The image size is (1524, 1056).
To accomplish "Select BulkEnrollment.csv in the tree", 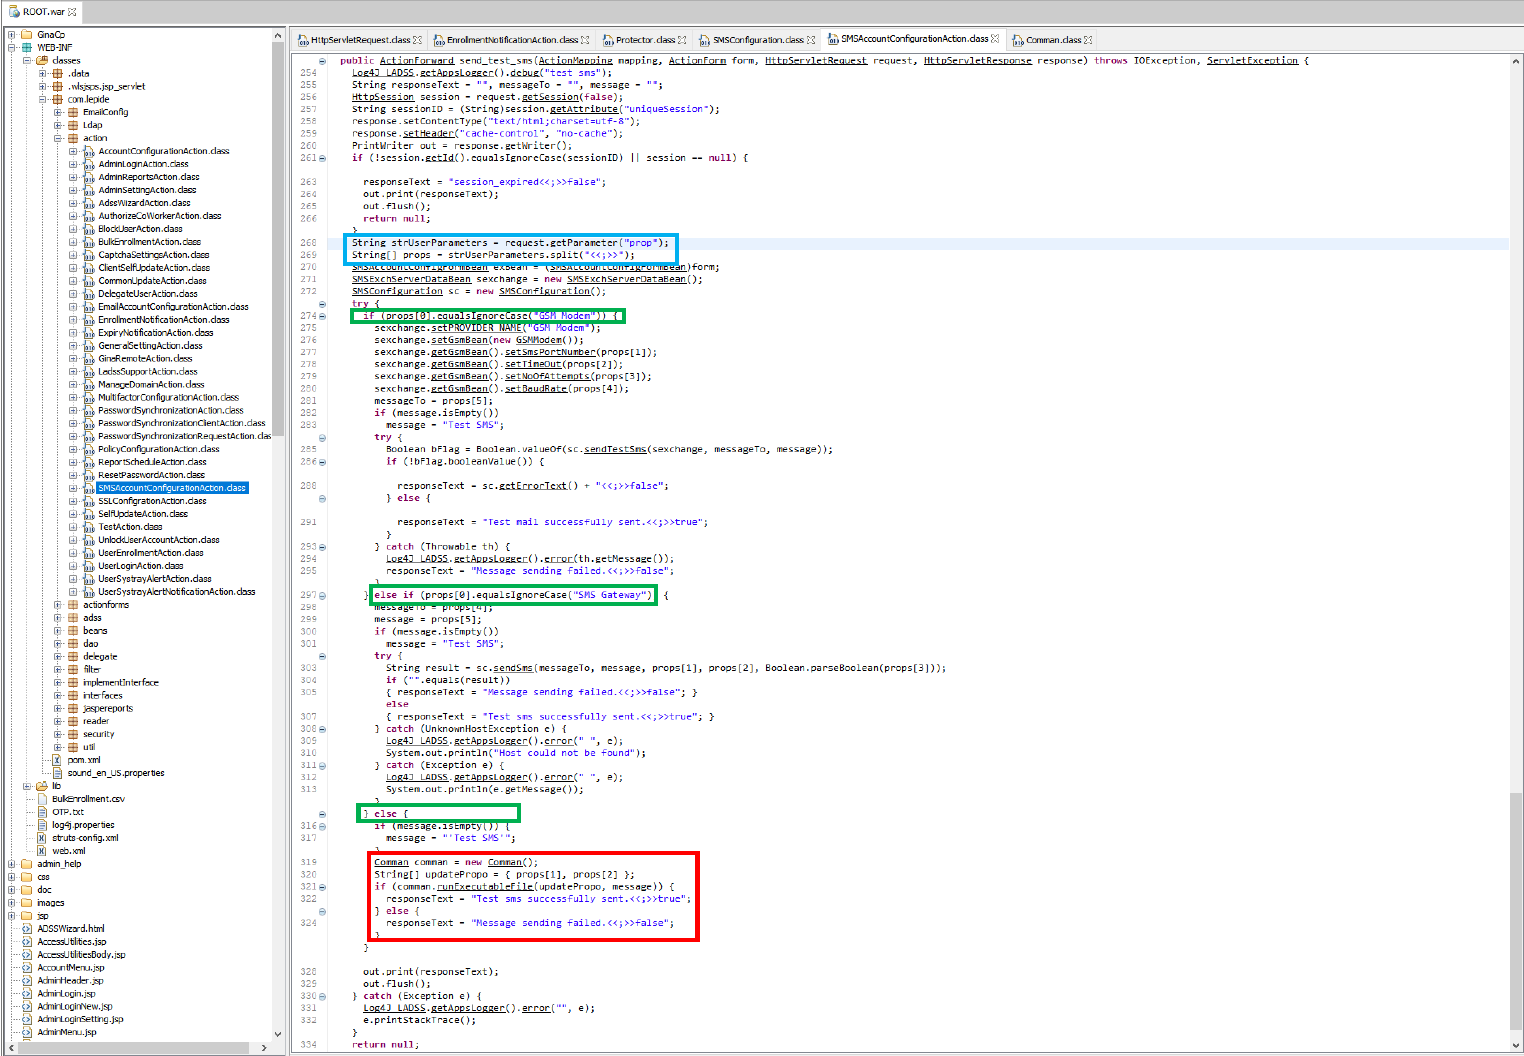I will click(88, 799).
